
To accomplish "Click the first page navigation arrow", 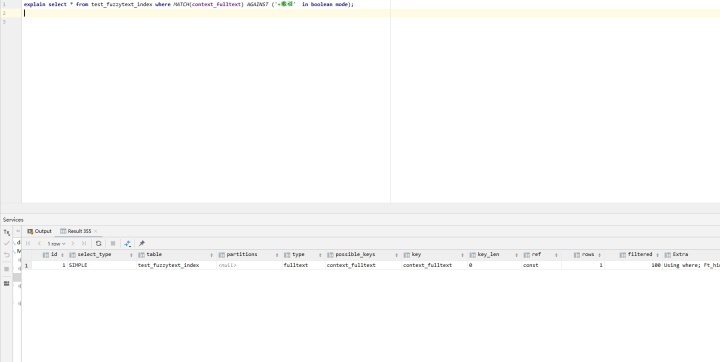I will (28, 243).
